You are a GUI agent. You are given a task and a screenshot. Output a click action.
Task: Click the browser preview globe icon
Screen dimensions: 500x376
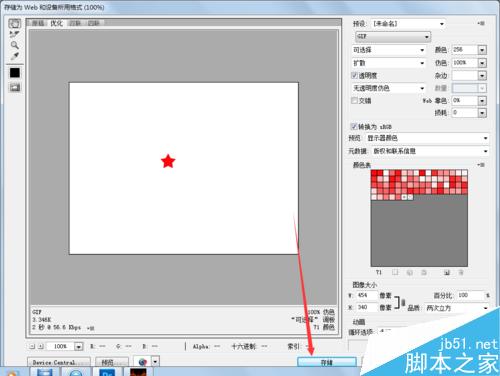143,362
